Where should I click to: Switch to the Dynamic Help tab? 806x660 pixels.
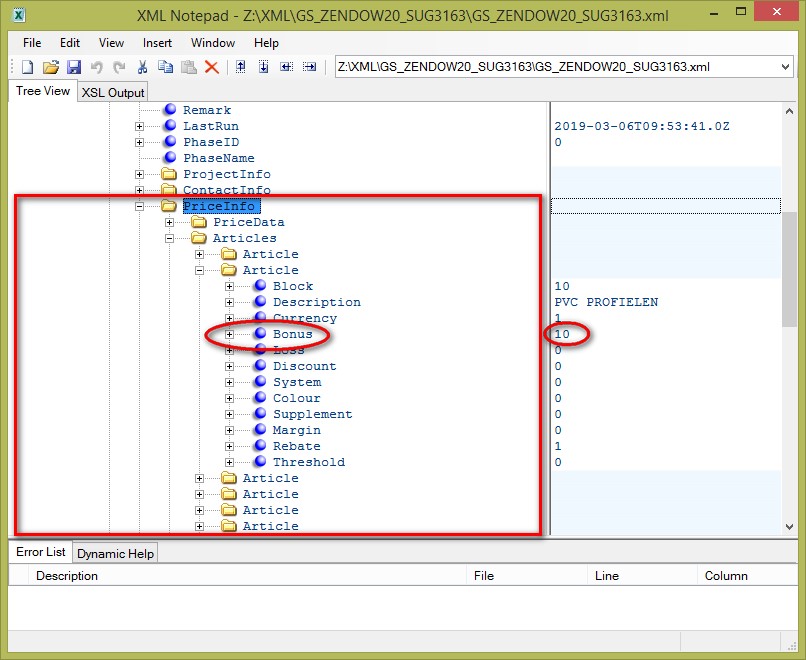coord(115,554)
